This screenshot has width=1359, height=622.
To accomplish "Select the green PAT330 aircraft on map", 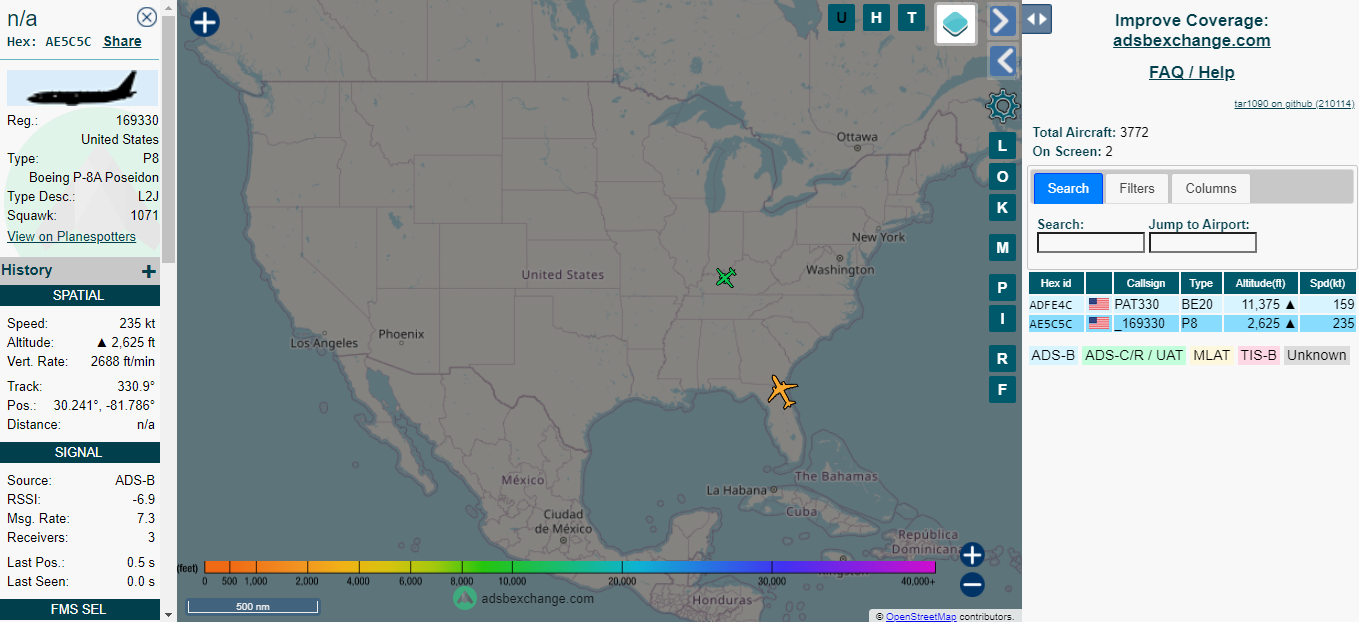I will click(727, 277).
